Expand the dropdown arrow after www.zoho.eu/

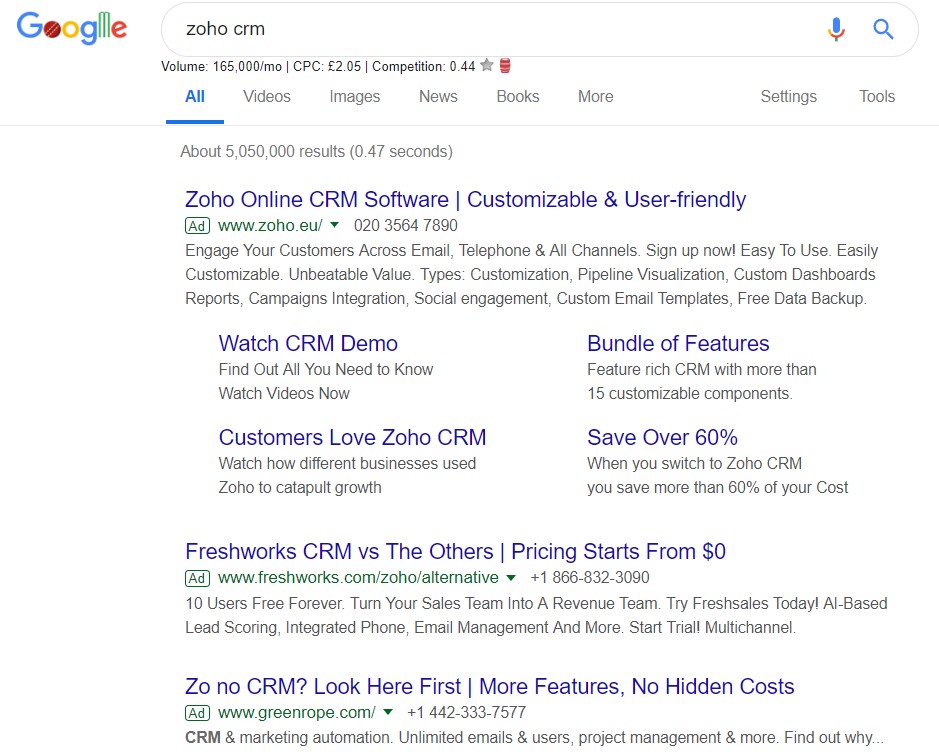click(x=335, y=225)
